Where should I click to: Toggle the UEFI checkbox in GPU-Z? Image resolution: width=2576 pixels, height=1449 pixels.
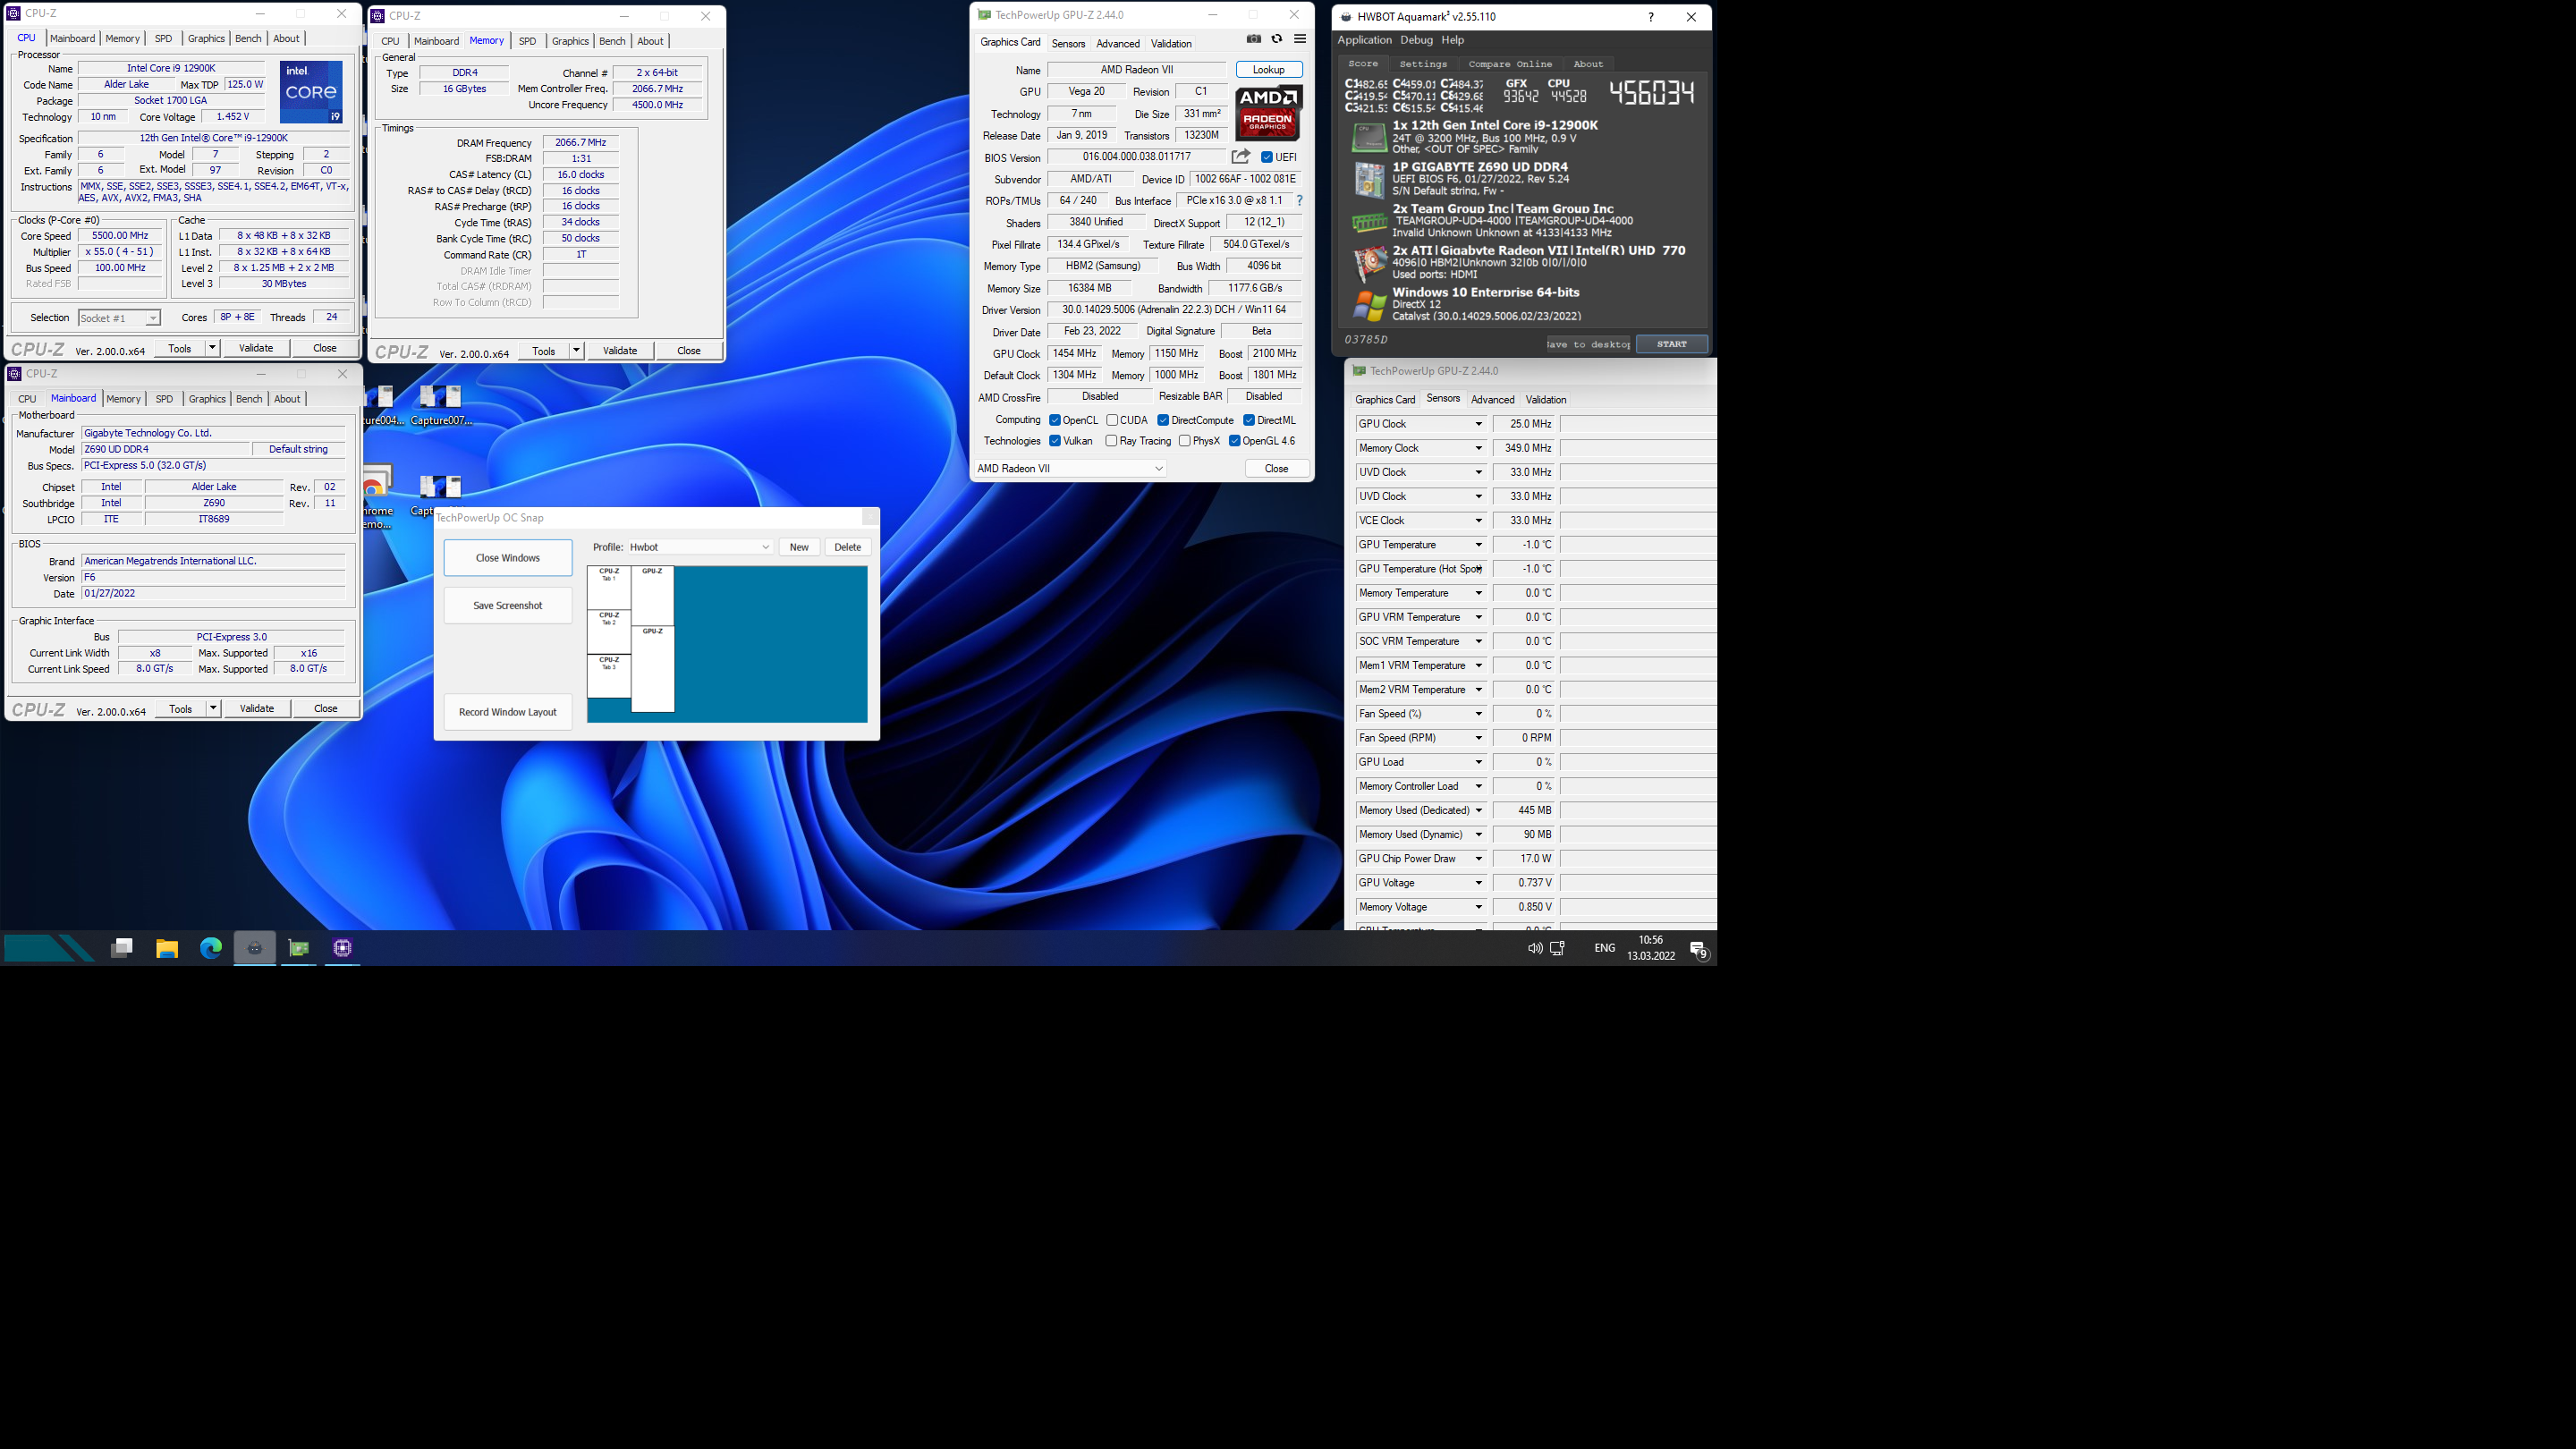(1267, 157)
